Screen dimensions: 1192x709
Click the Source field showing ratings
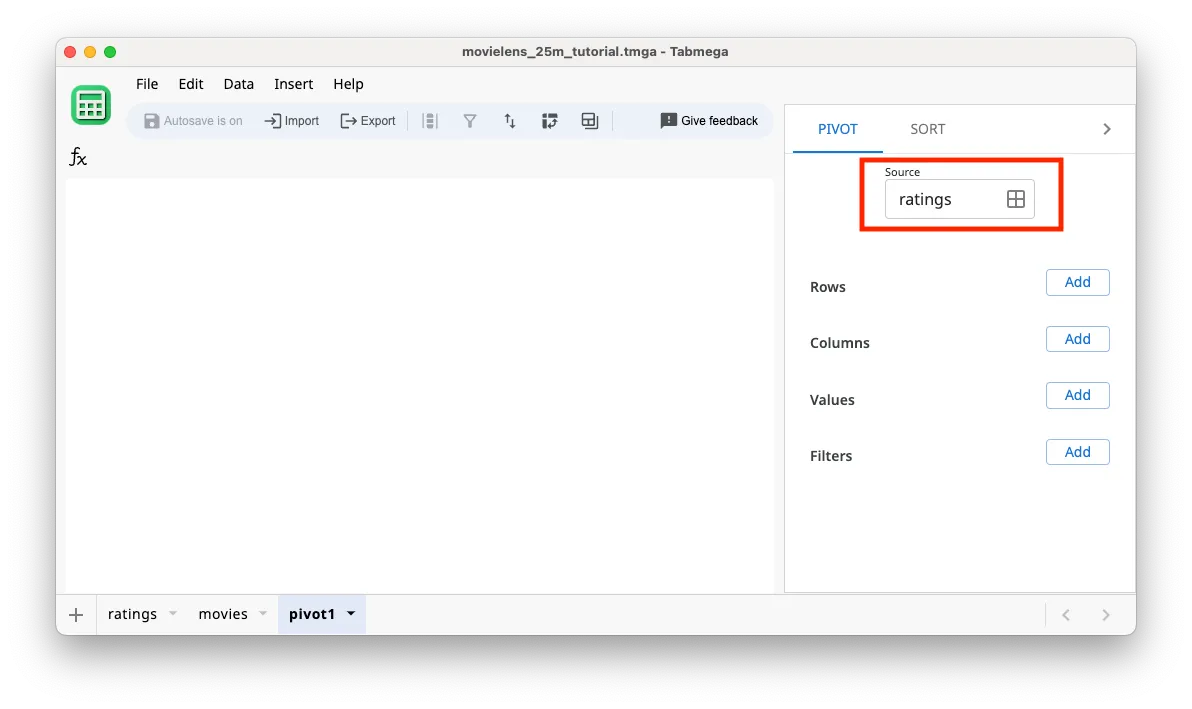(945, 199)
